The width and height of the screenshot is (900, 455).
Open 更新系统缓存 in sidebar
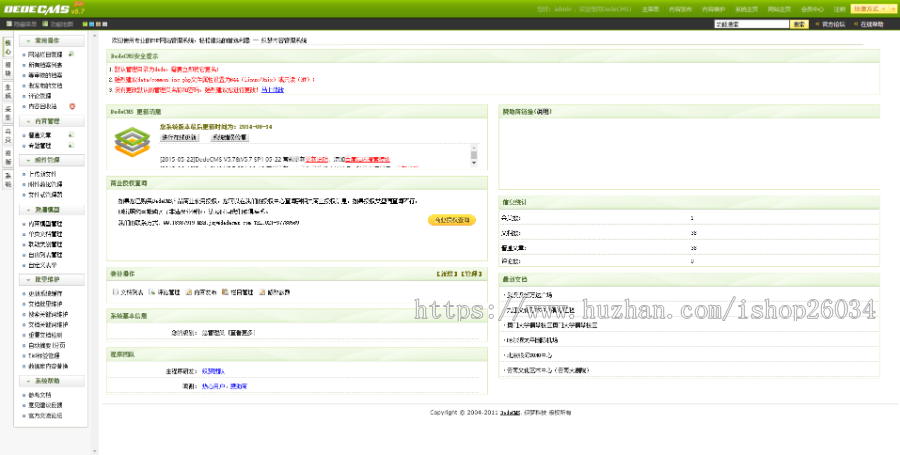45,294
